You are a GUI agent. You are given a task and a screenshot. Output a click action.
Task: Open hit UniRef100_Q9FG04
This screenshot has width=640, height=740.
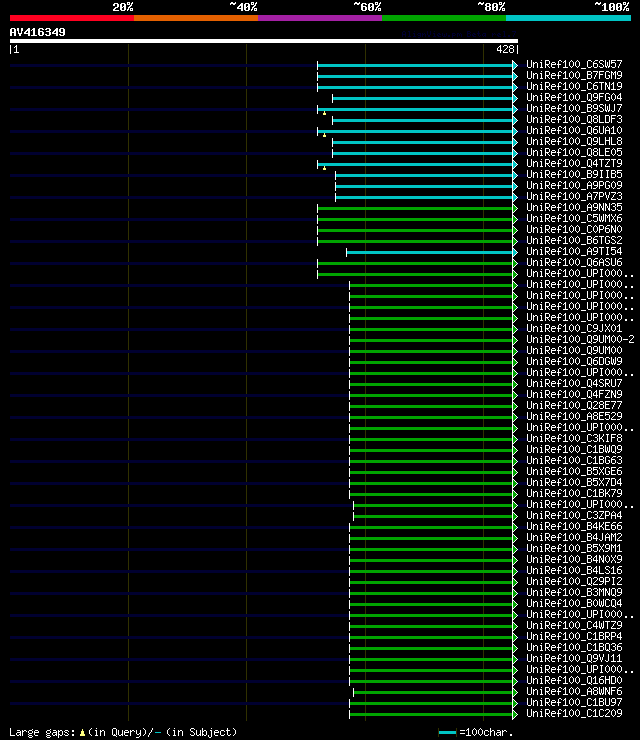coord(574,97)
